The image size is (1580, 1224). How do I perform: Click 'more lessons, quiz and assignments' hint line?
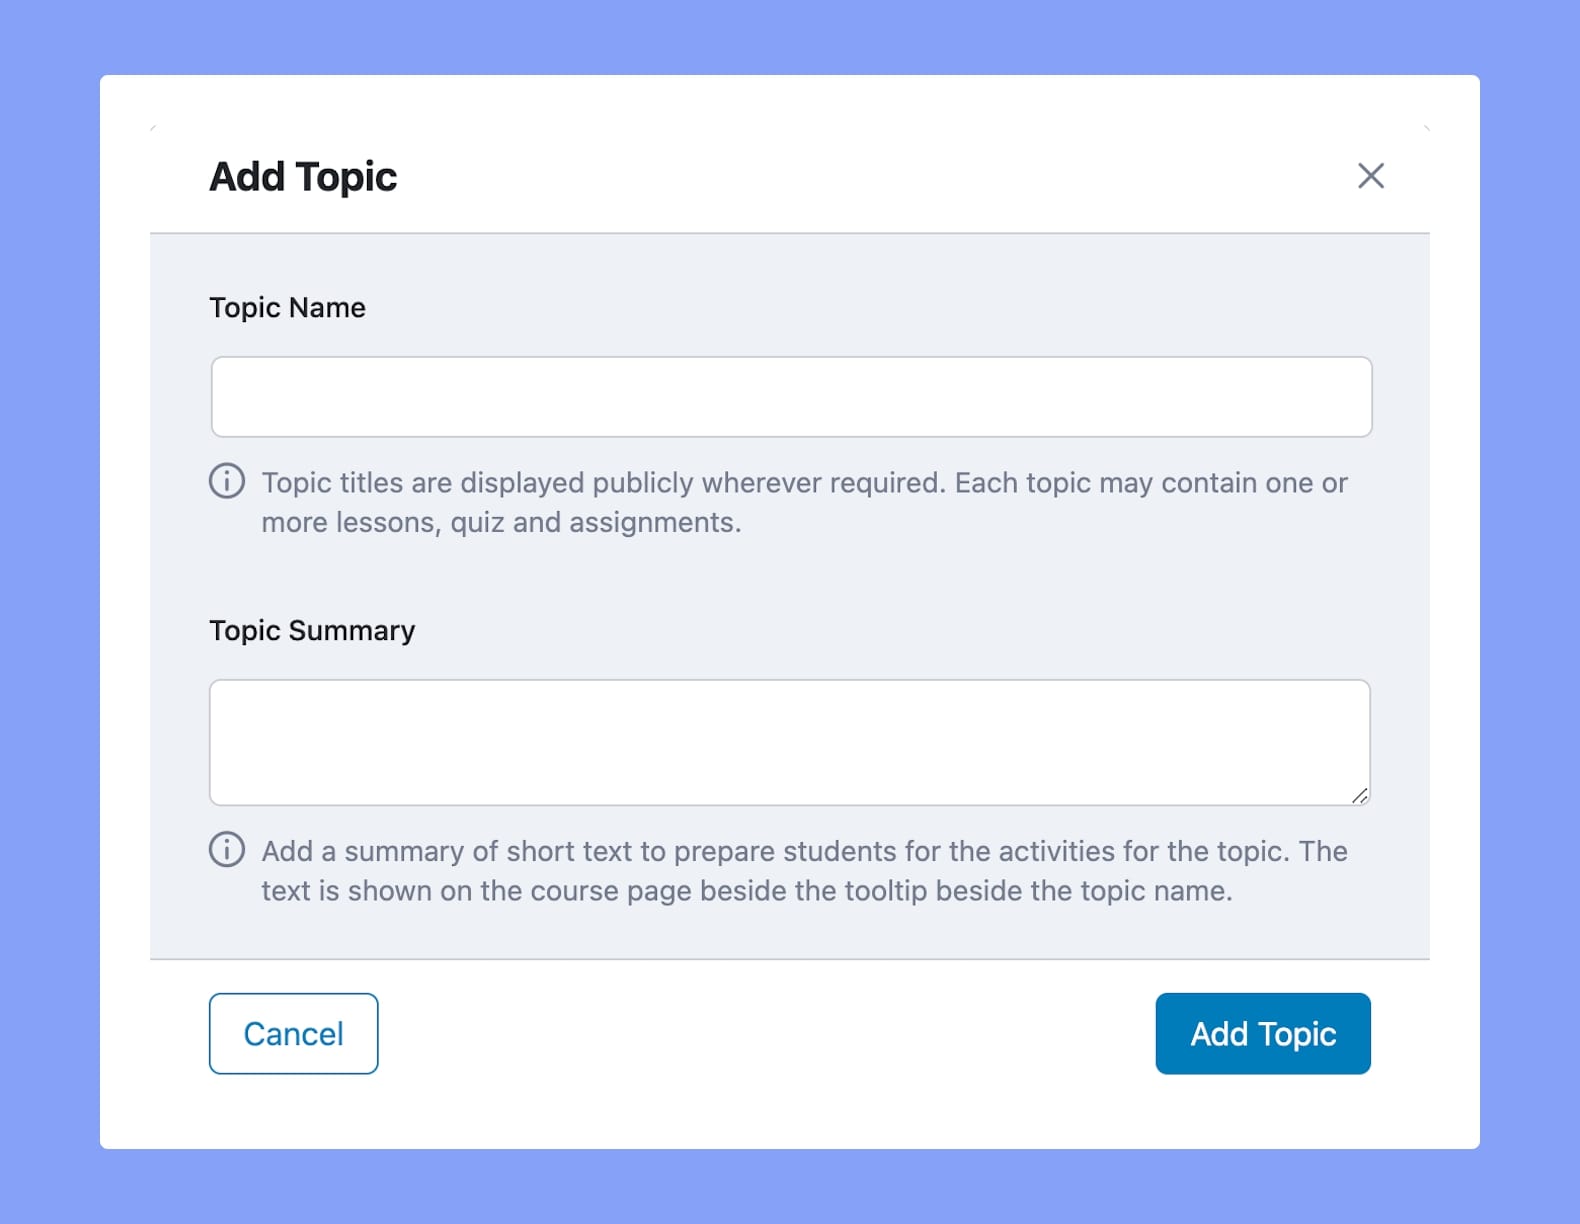coord(501,522)
